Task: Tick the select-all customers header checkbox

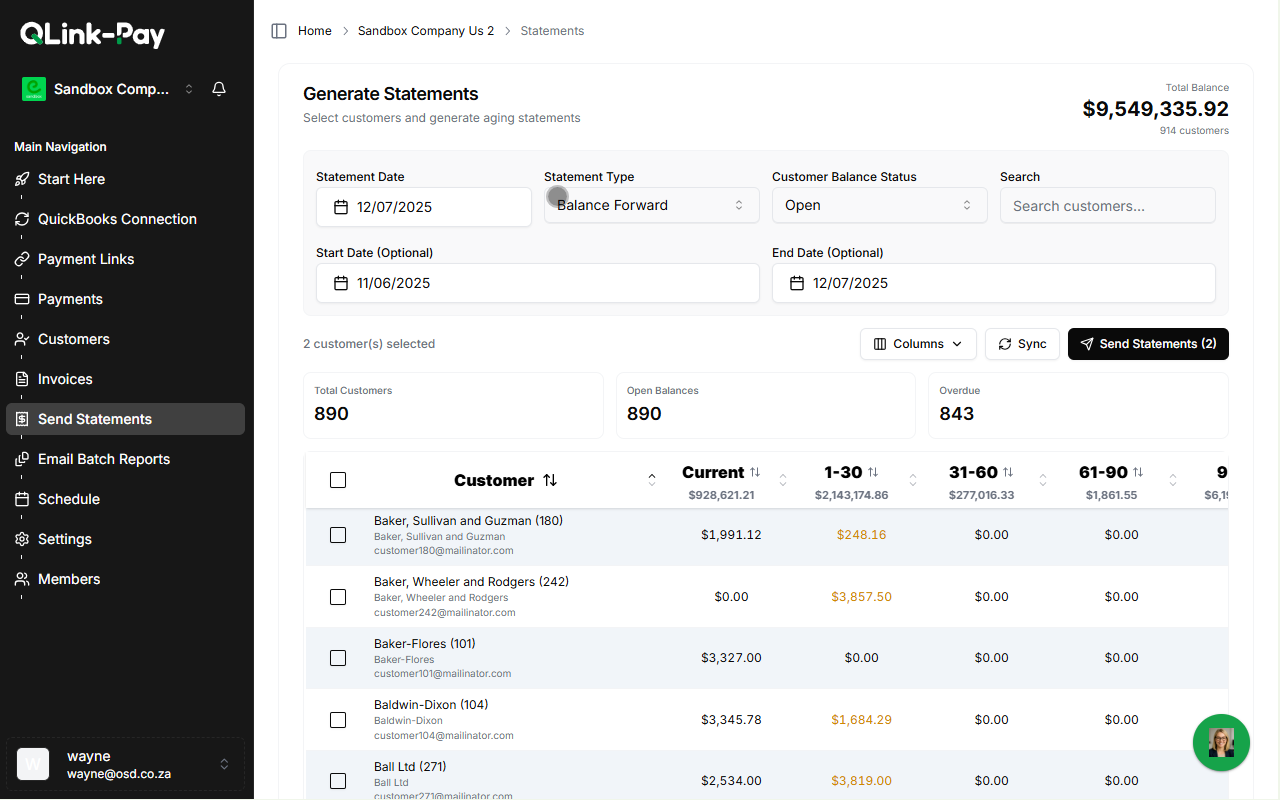Action: 338,480
